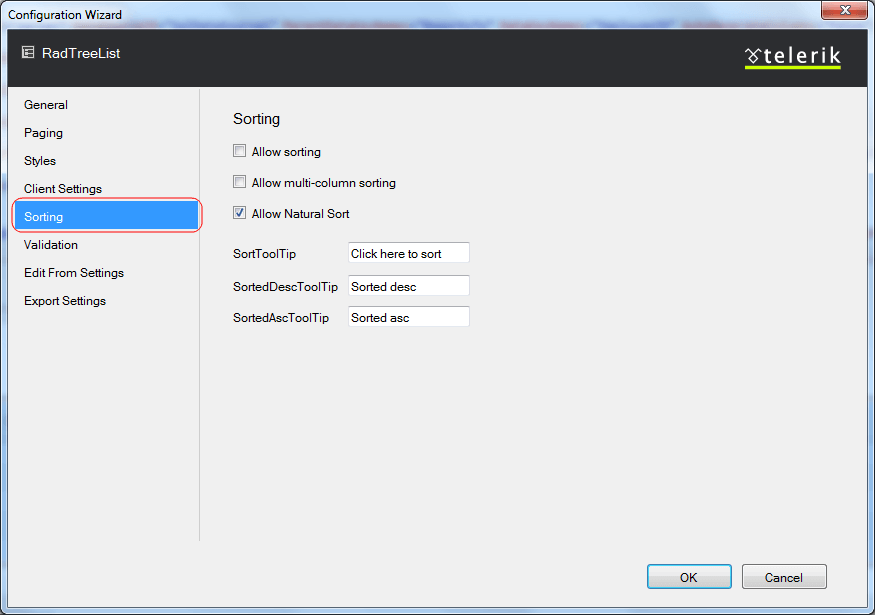The image size is (875, 615).
Task: Go to the Styles section
Action: 40,161
